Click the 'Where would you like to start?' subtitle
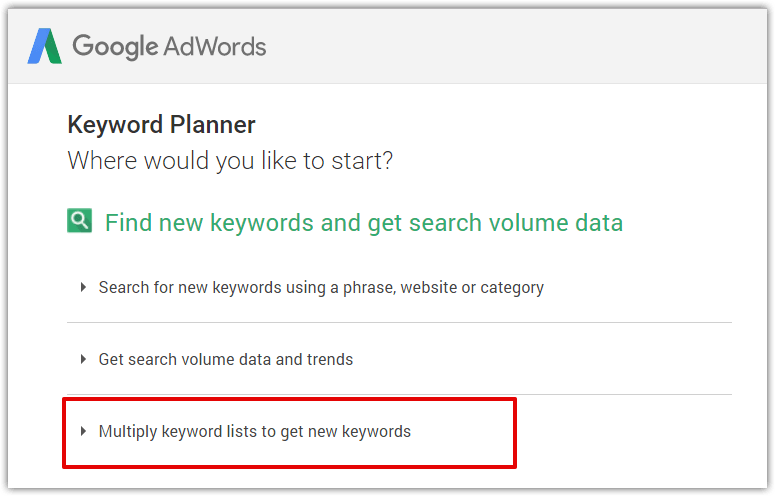Viewport: 775px width, 496px height. click(x=230, y=161)
